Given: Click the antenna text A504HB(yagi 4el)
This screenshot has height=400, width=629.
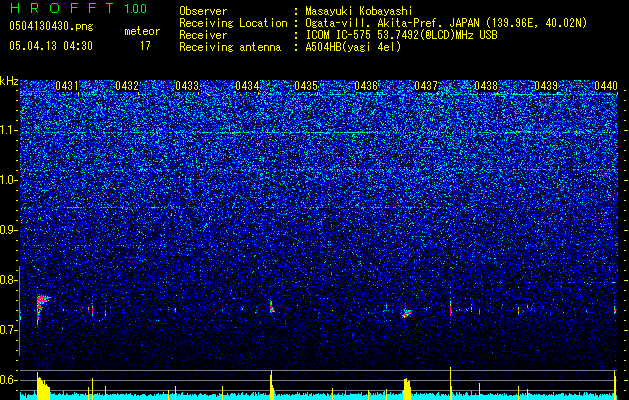Looking at the screenshot, I should tap(353, 47).
